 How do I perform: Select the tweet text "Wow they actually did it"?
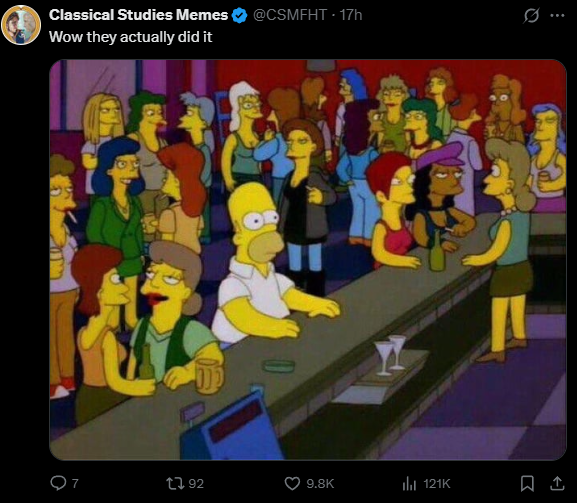point(131,37)
